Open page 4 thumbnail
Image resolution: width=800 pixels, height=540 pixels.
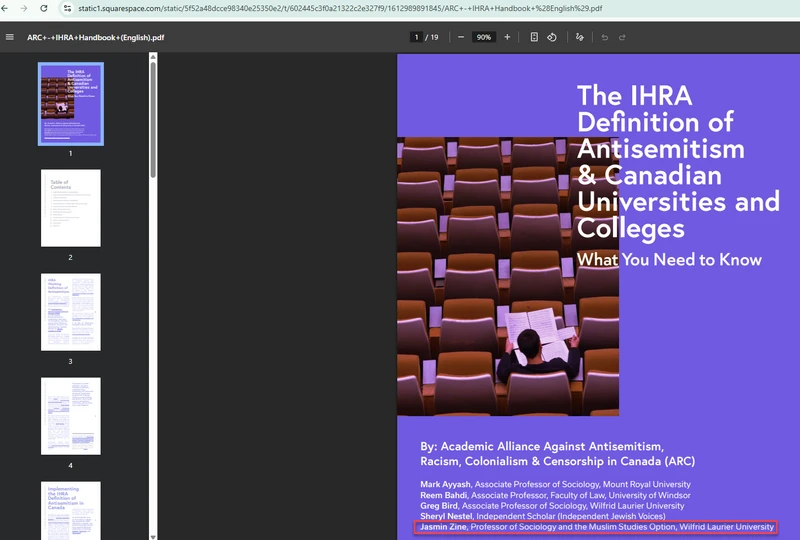pyautogui.click(x=71, y=416)
